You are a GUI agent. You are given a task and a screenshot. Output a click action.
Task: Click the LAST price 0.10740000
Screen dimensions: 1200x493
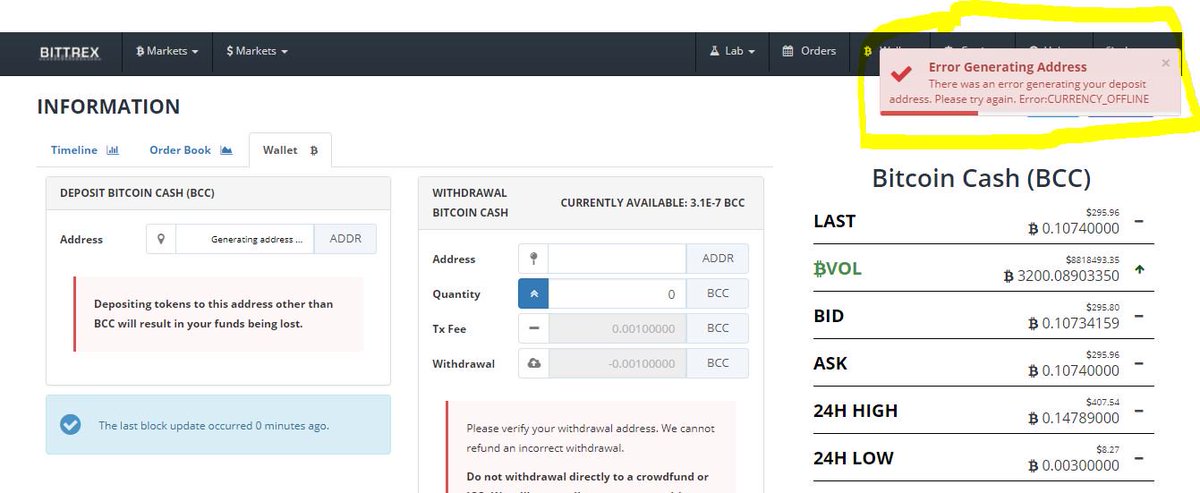point(1074,228)
